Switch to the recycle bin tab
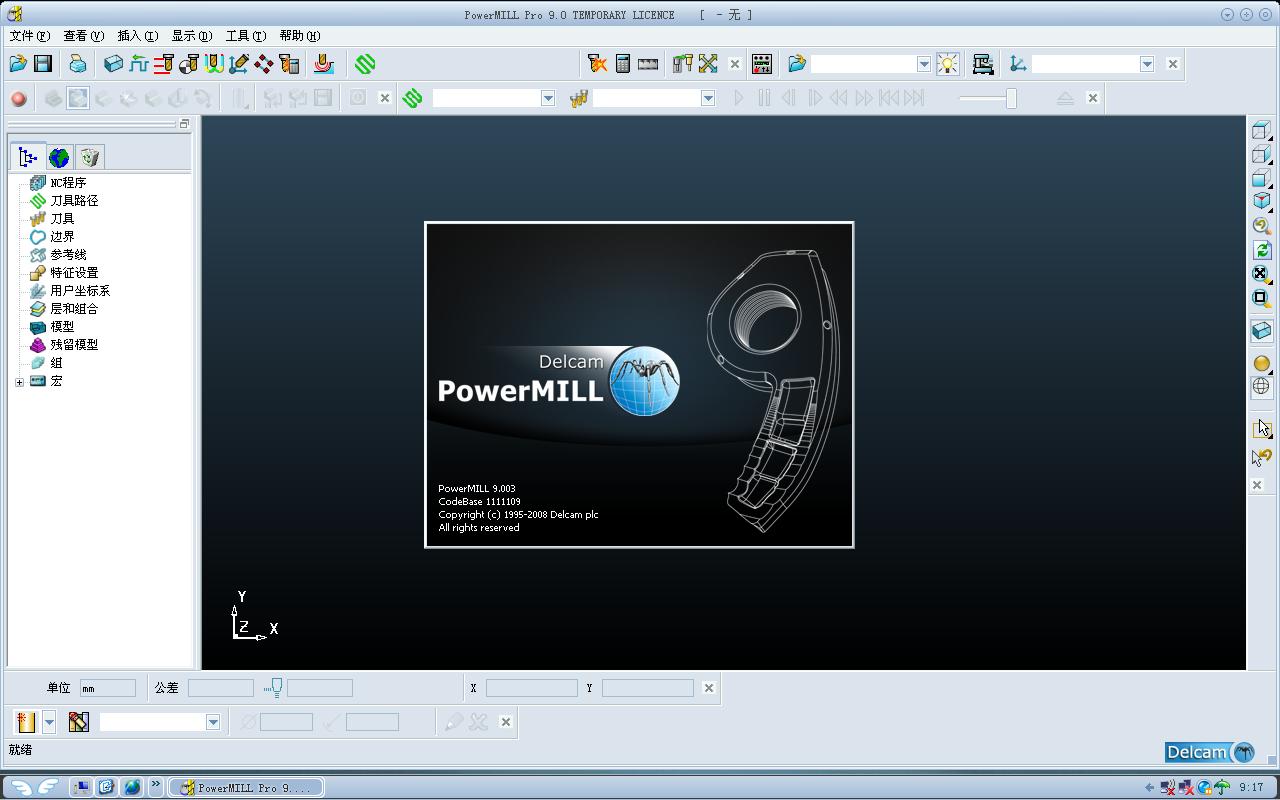 coord(90,157)
